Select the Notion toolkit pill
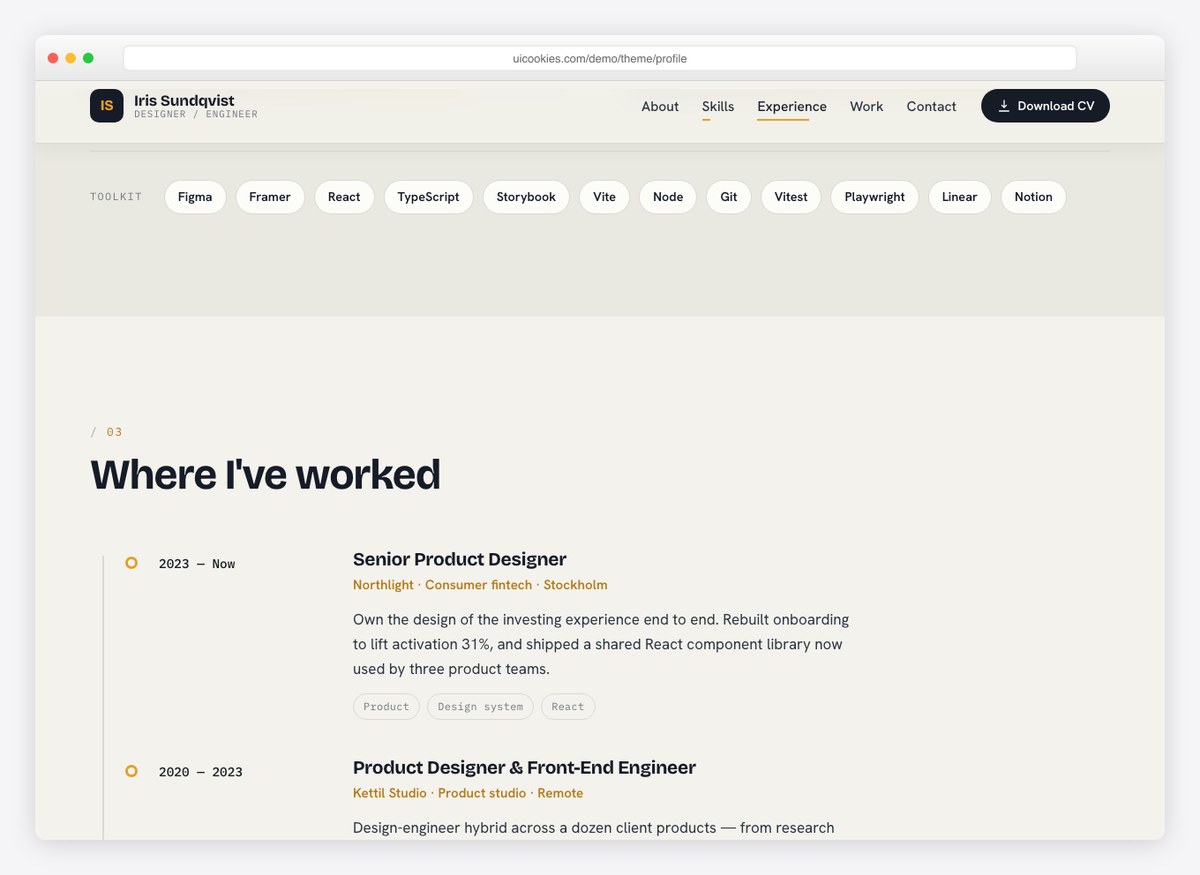The width and height of the screenshot is (1200, 875). coord(1033,197)
